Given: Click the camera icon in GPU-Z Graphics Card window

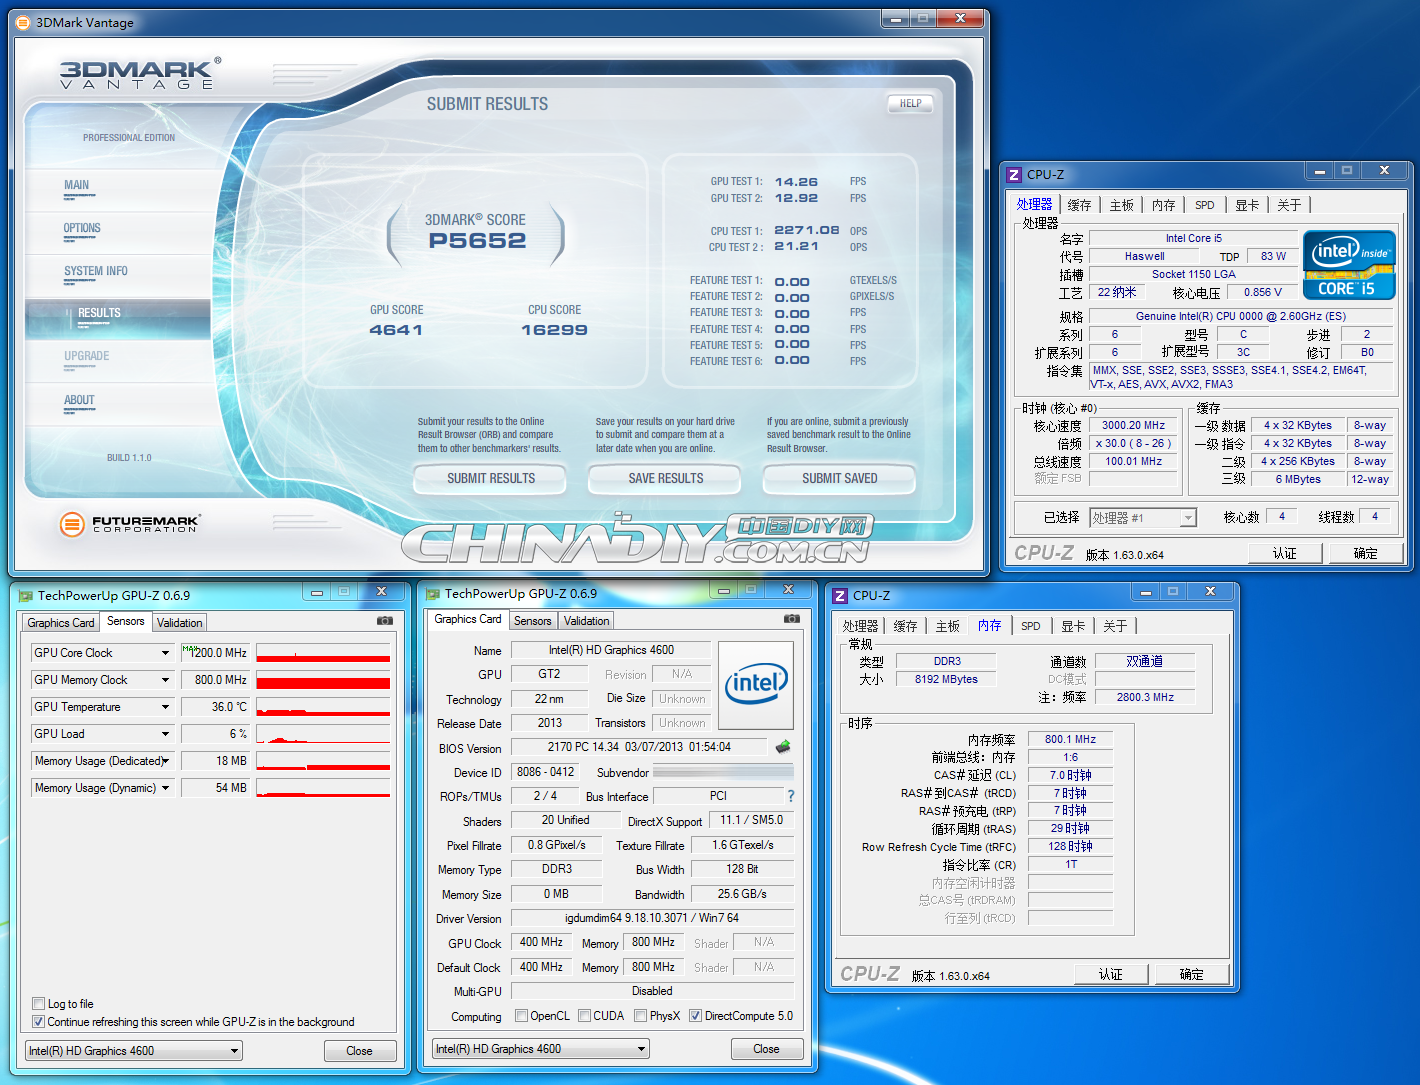Looking at the screenshot, I should [792, 619].
